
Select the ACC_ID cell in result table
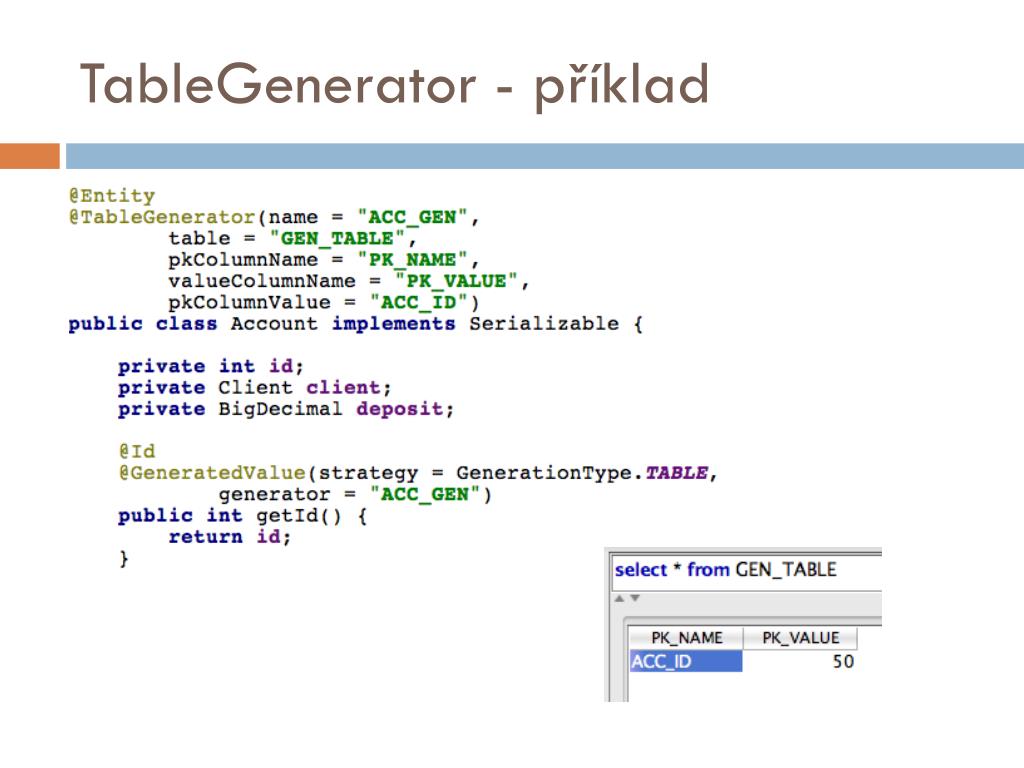tap(686, 662)
